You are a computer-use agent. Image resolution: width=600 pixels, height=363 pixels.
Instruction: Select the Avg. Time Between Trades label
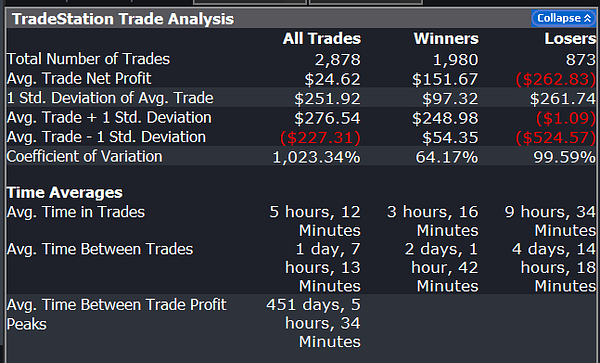click(100, 249)
